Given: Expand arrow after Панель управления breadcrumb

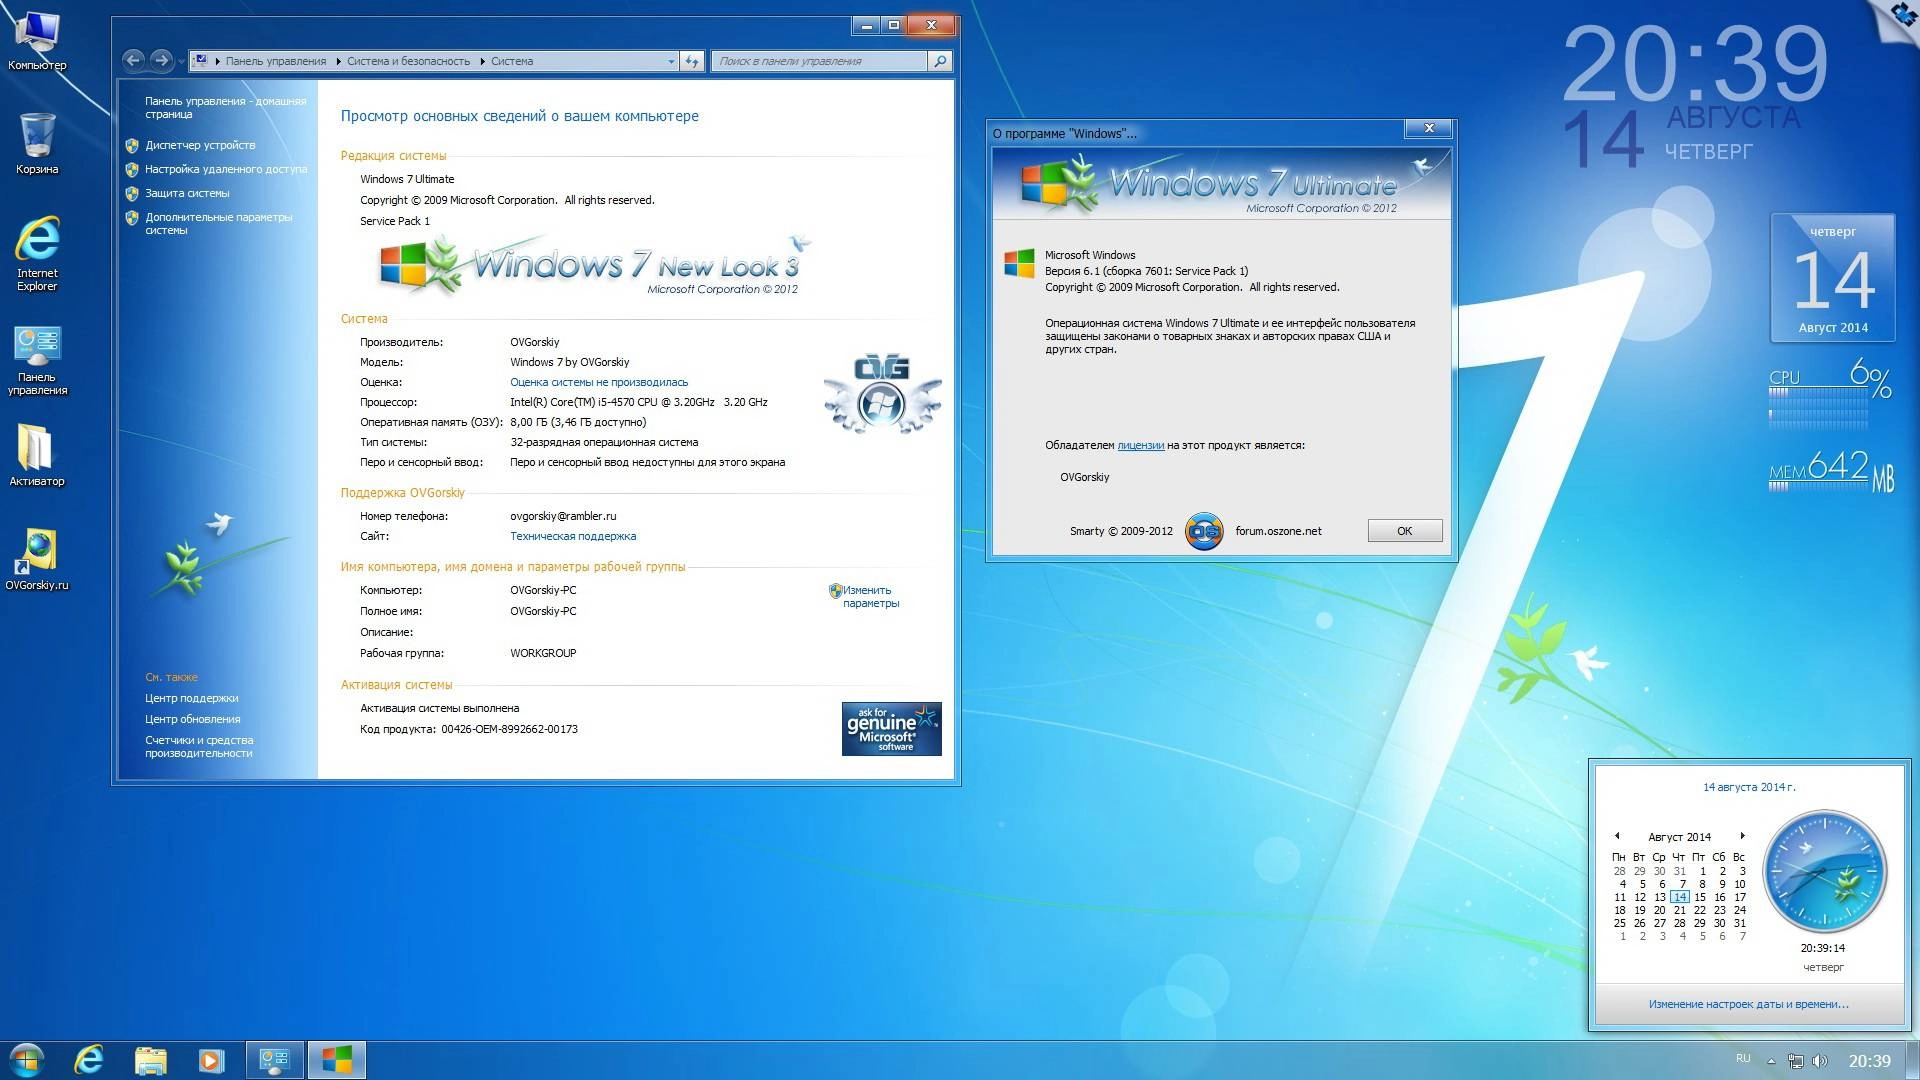Looking at the screenshot, I should [x=337, y=62].
